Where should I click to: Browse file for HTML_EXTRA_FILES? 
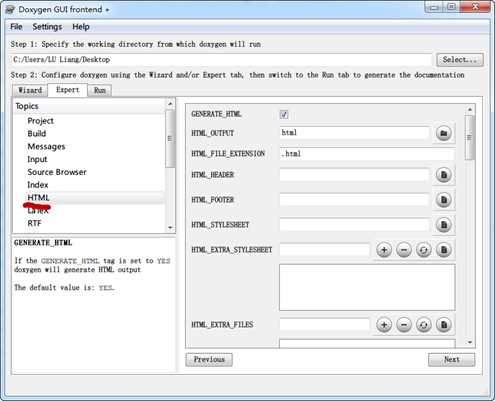click(x=443, y=324)
